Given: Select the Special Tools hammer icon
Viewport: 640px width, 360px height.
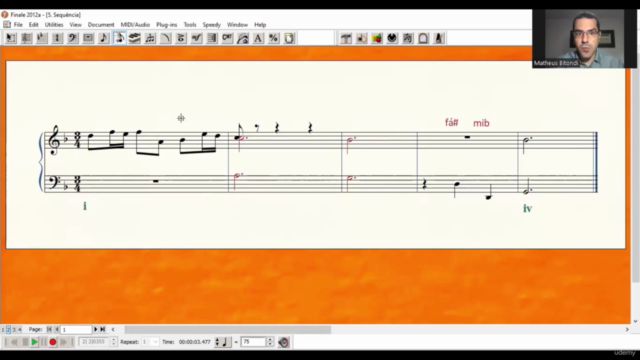Looking at the screenshot, I should click(x=346, y=38).
